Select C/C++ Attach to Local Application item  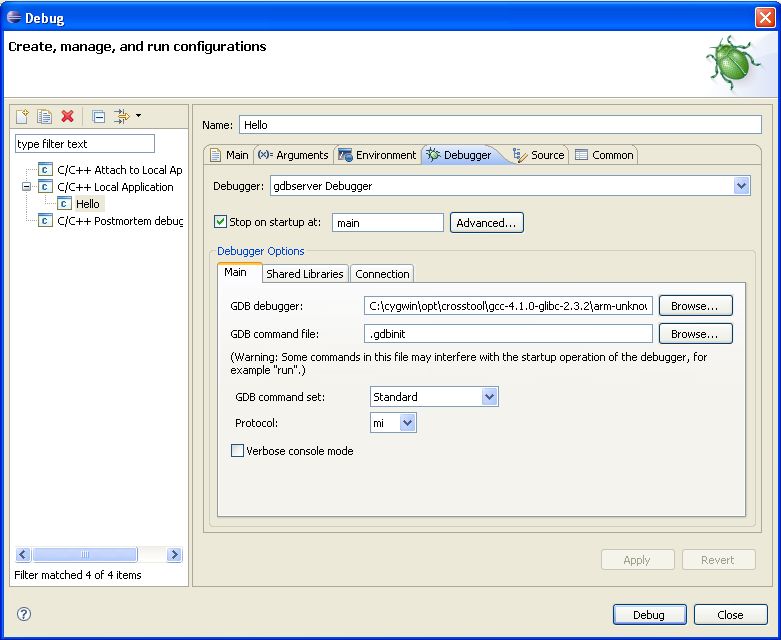(x=120, y=170)
